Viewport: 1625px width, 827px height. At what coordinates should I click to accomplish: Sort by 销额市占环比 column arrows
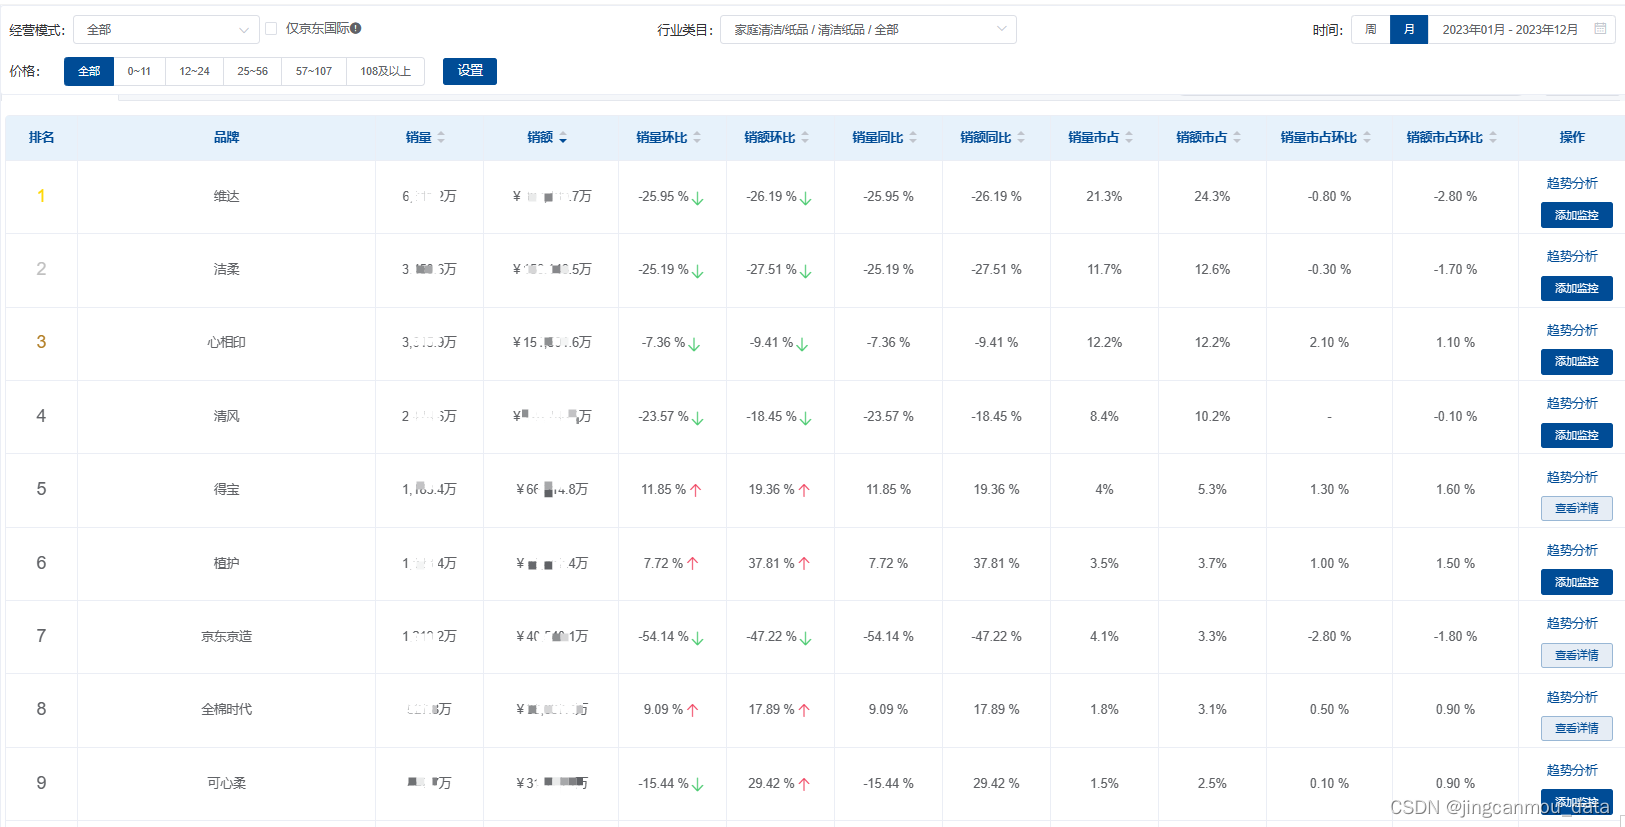[x=1493, y=138]
